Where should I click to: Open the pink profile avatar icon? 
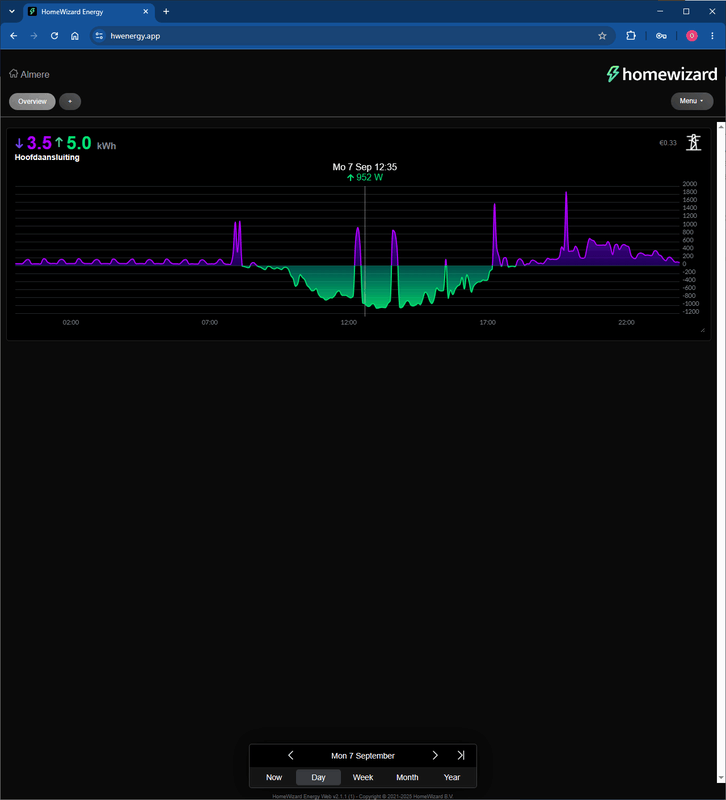[x=691, y=36]
